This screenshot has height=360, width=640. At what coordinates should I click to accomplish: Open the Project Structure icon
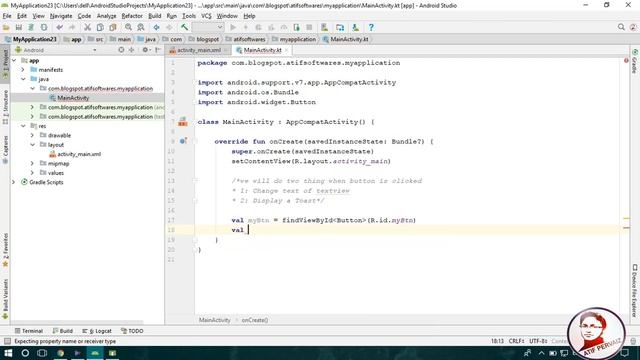click(x=340, y=27)
